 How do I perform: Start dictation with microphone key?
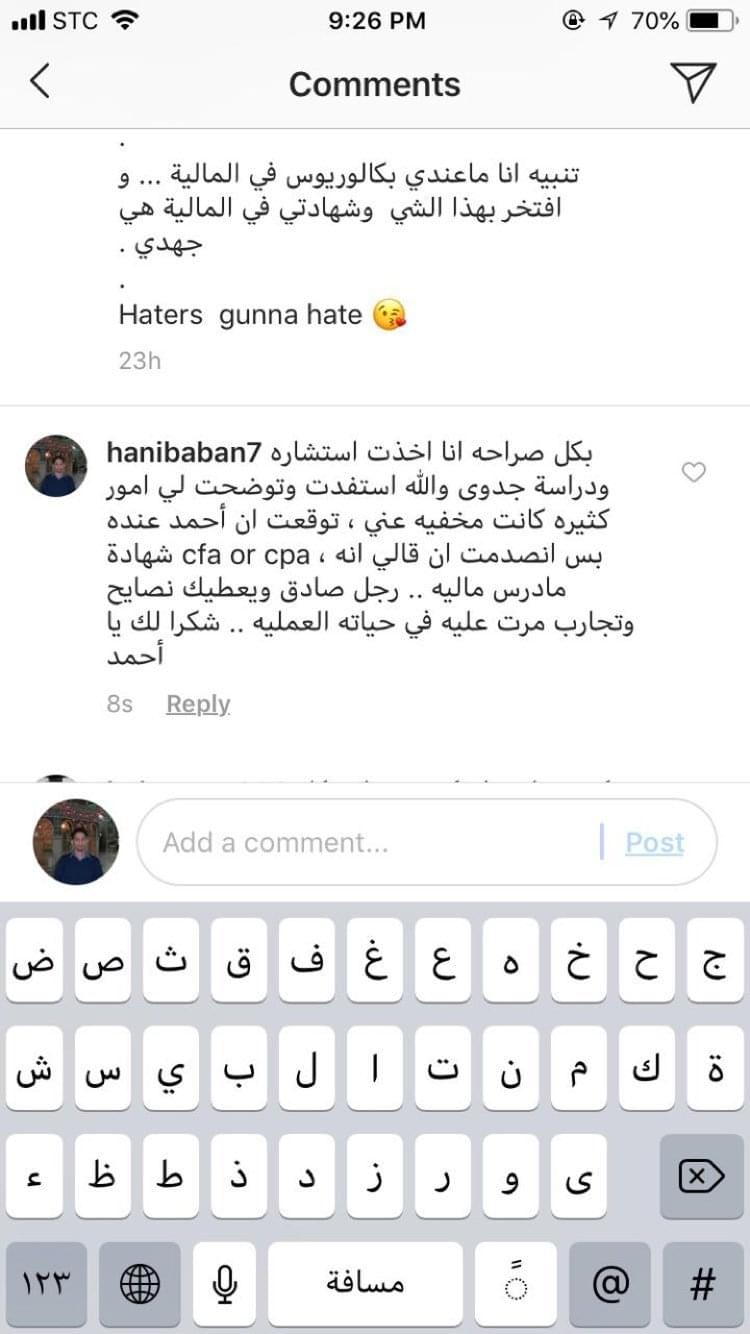225,1285
